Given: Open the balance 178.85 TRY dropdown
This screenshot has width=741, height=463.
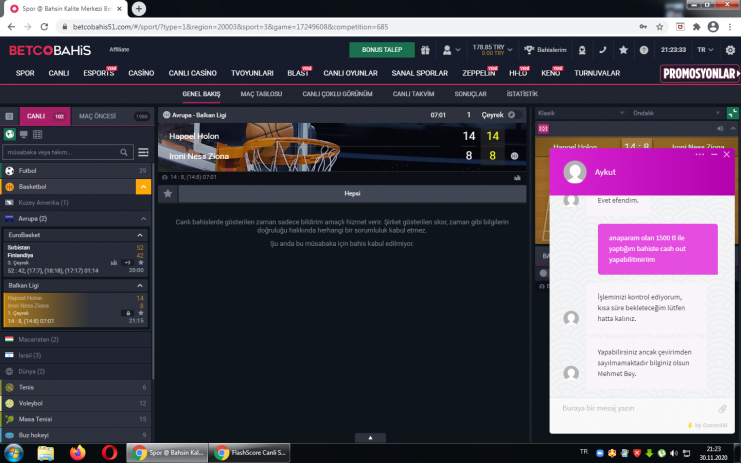Looking at the screenshot, I should coord(492,50).
